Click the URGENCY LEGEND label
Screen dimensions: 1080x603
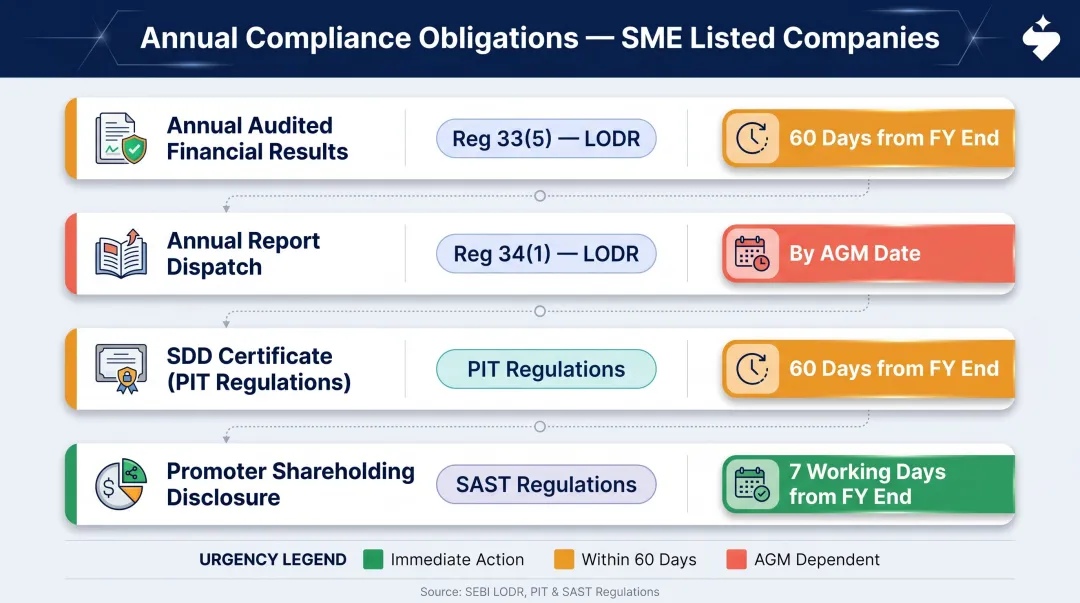coord(273,560)
